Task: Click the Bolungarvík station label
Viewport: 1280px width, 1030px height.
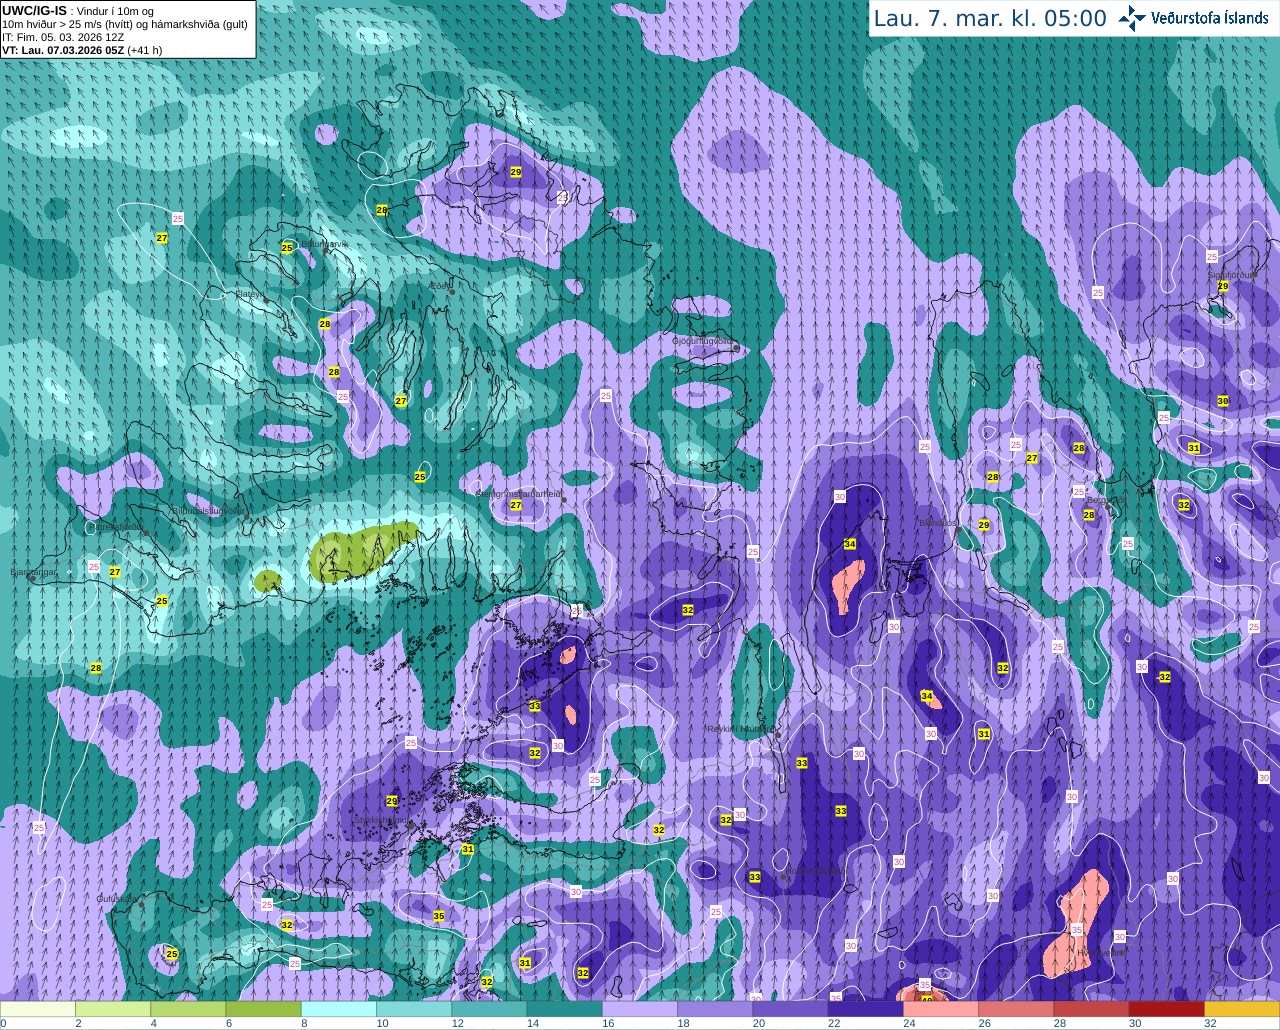Action: 324,244
